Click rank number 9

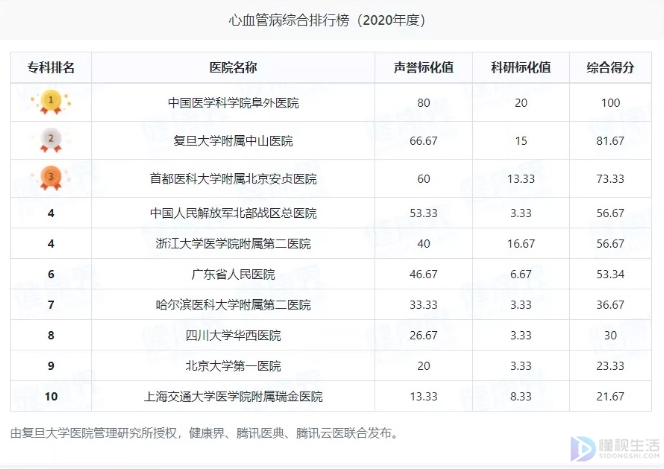pos(51,366)
